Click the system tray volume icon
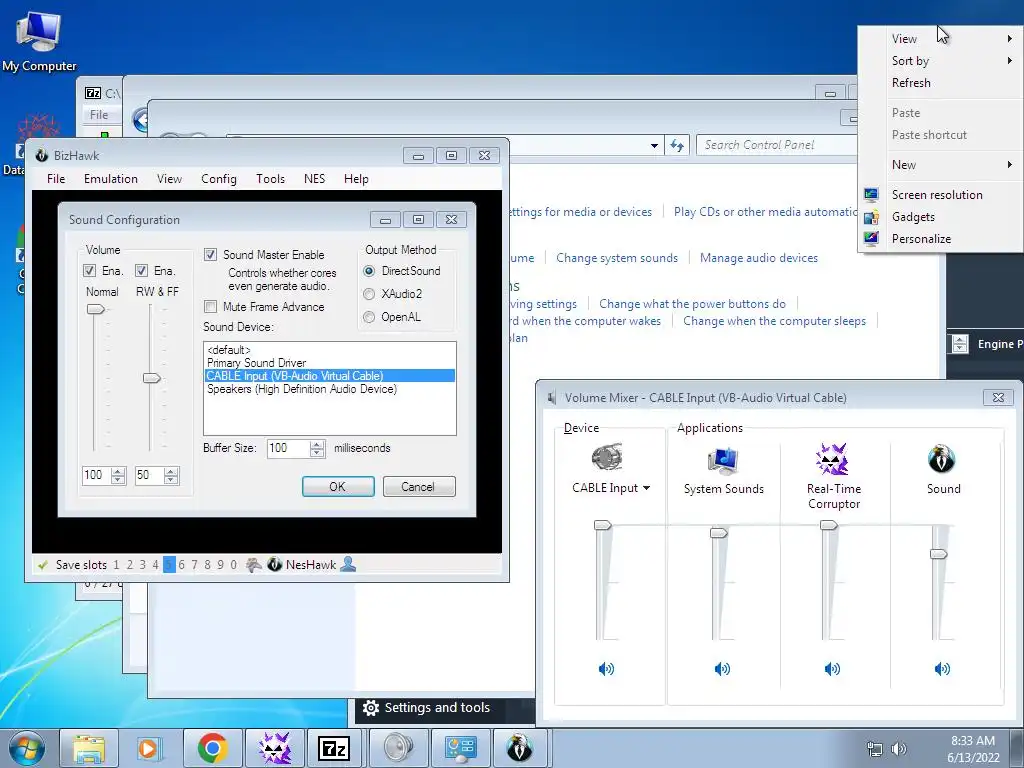 (899, 748)
